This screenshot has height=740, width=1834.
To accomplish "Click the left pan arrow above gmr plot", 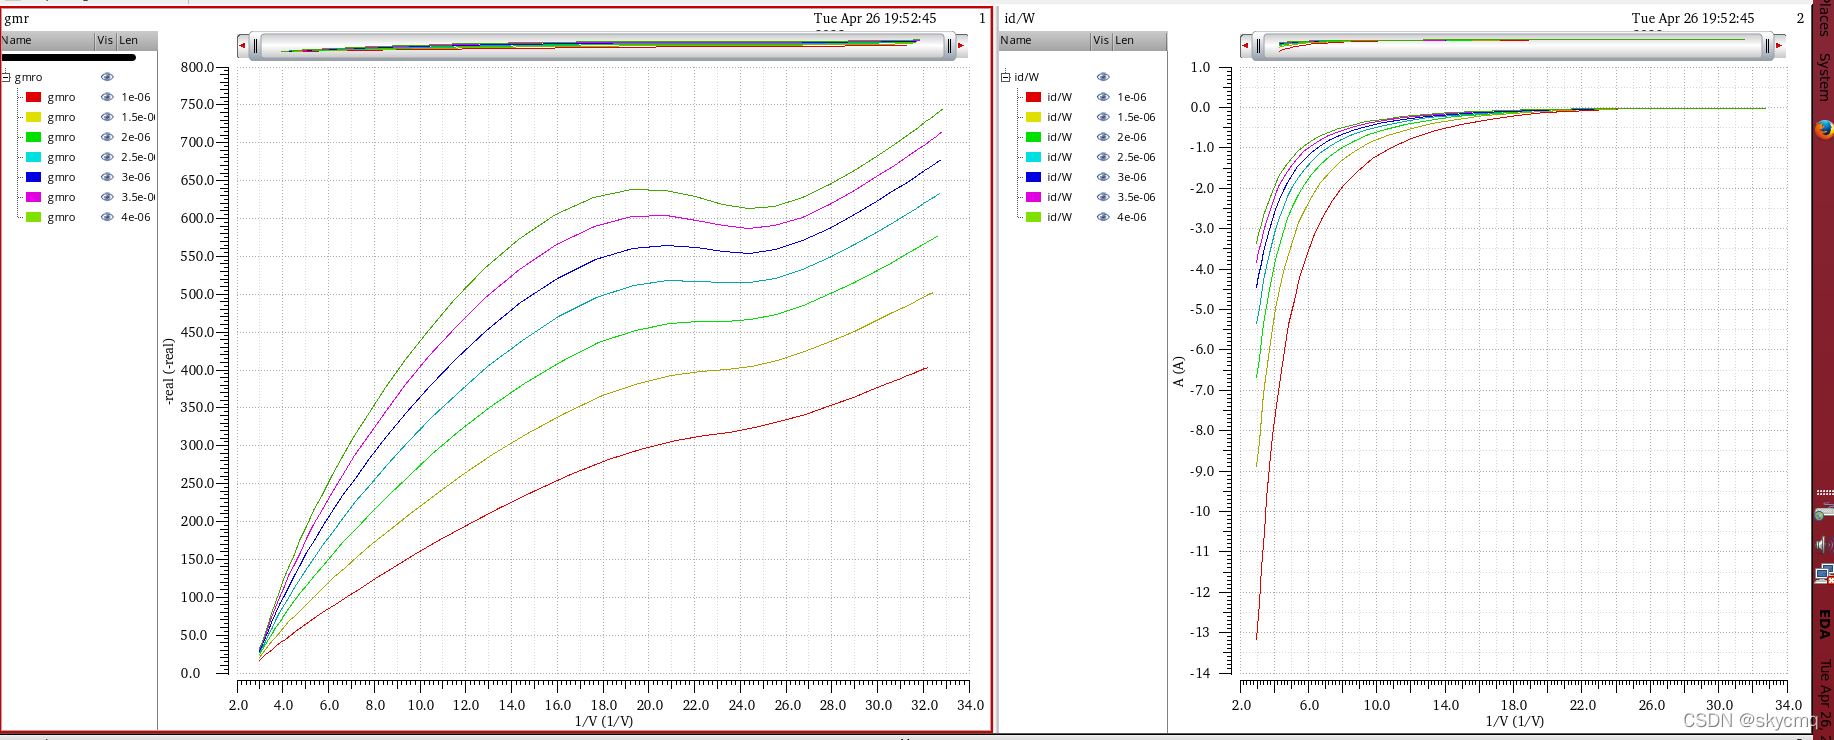I will coord(242,45).
